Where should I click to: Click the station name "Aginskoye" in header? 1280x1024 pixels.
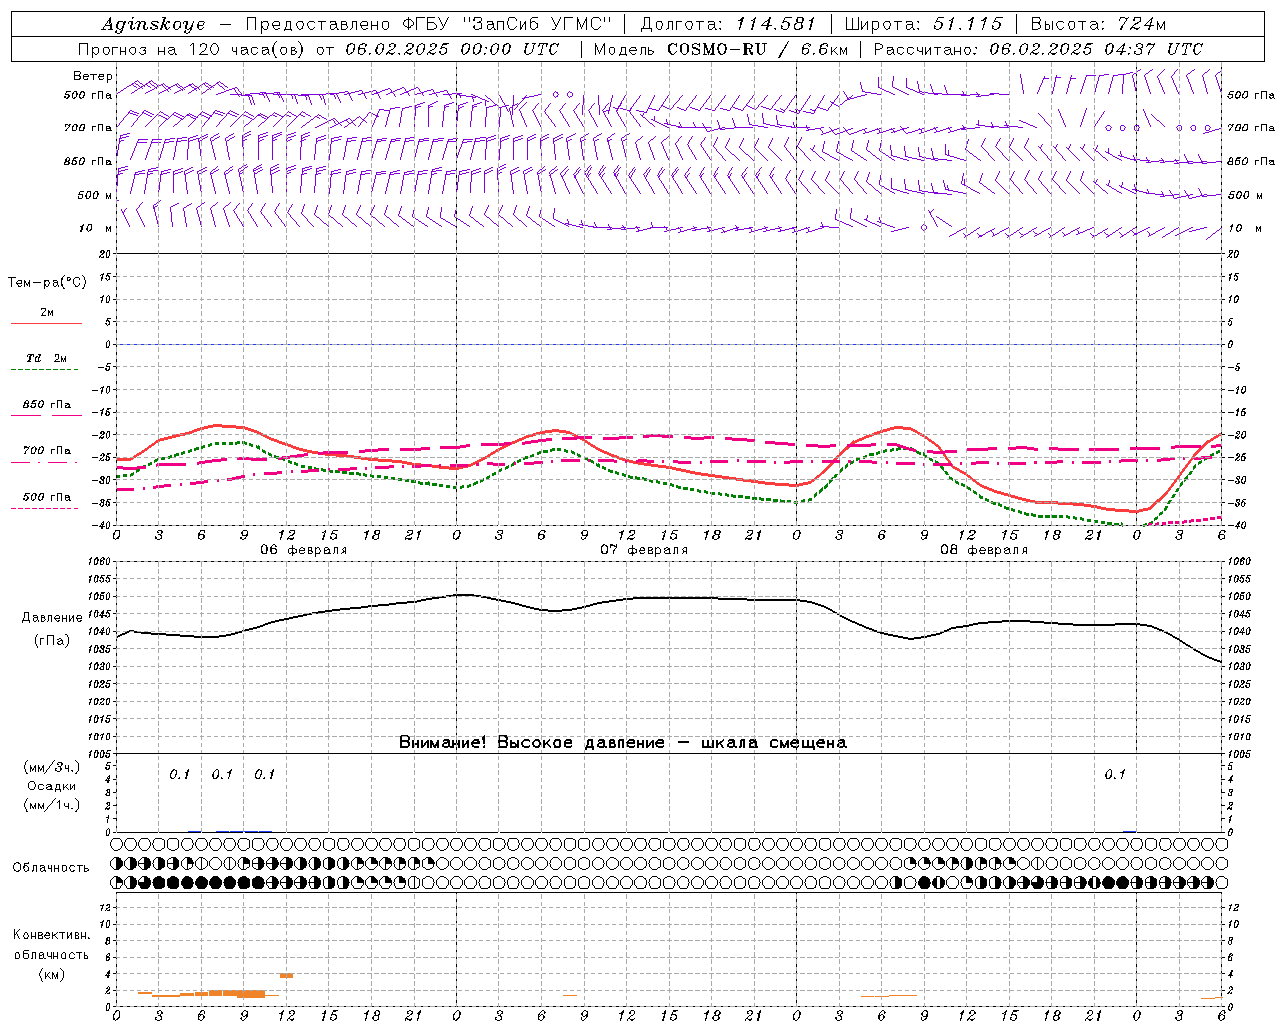153,25
